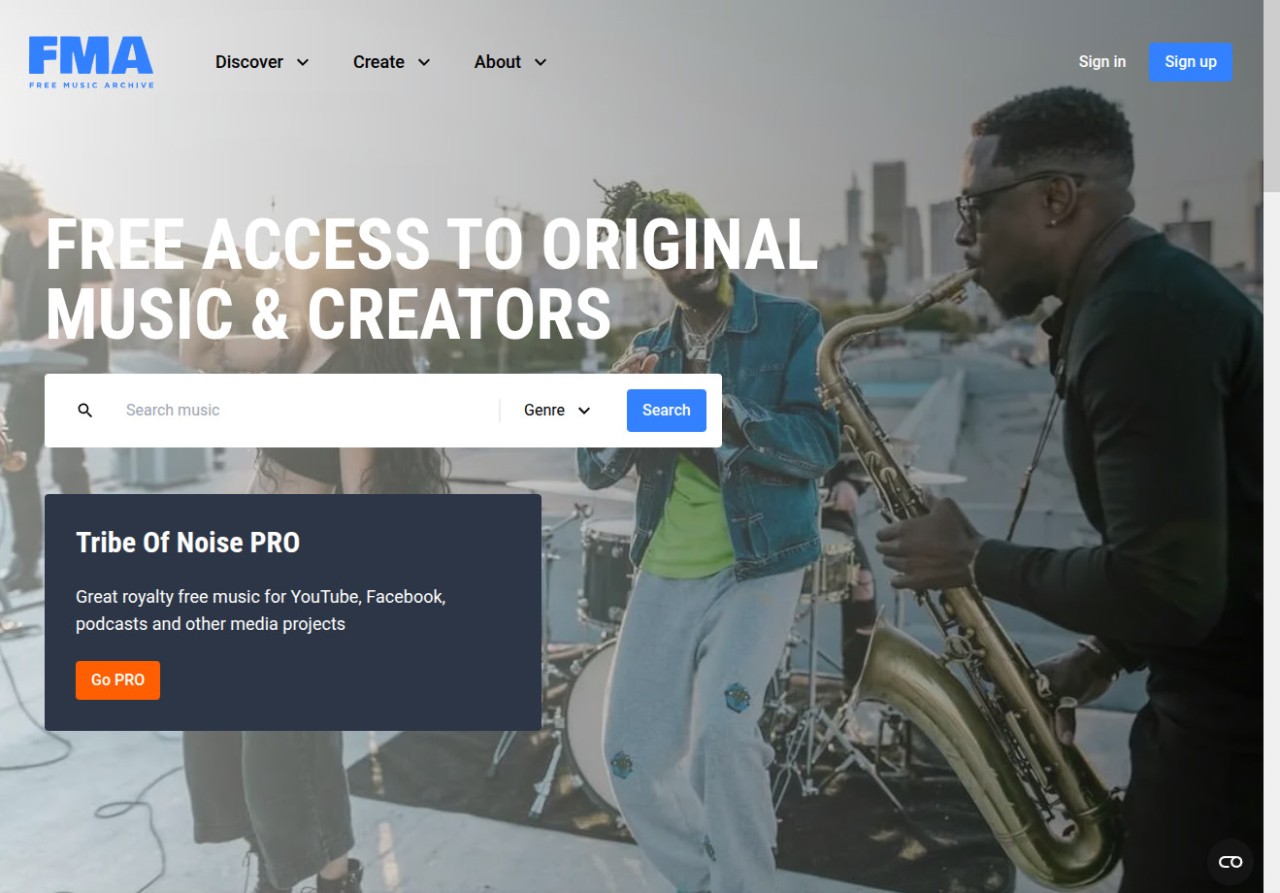Image resolution: width=1280 pixels, height=893 pixels.
Task: Click the page's vertical scrollbar thumb
Action: [1271, 96]
